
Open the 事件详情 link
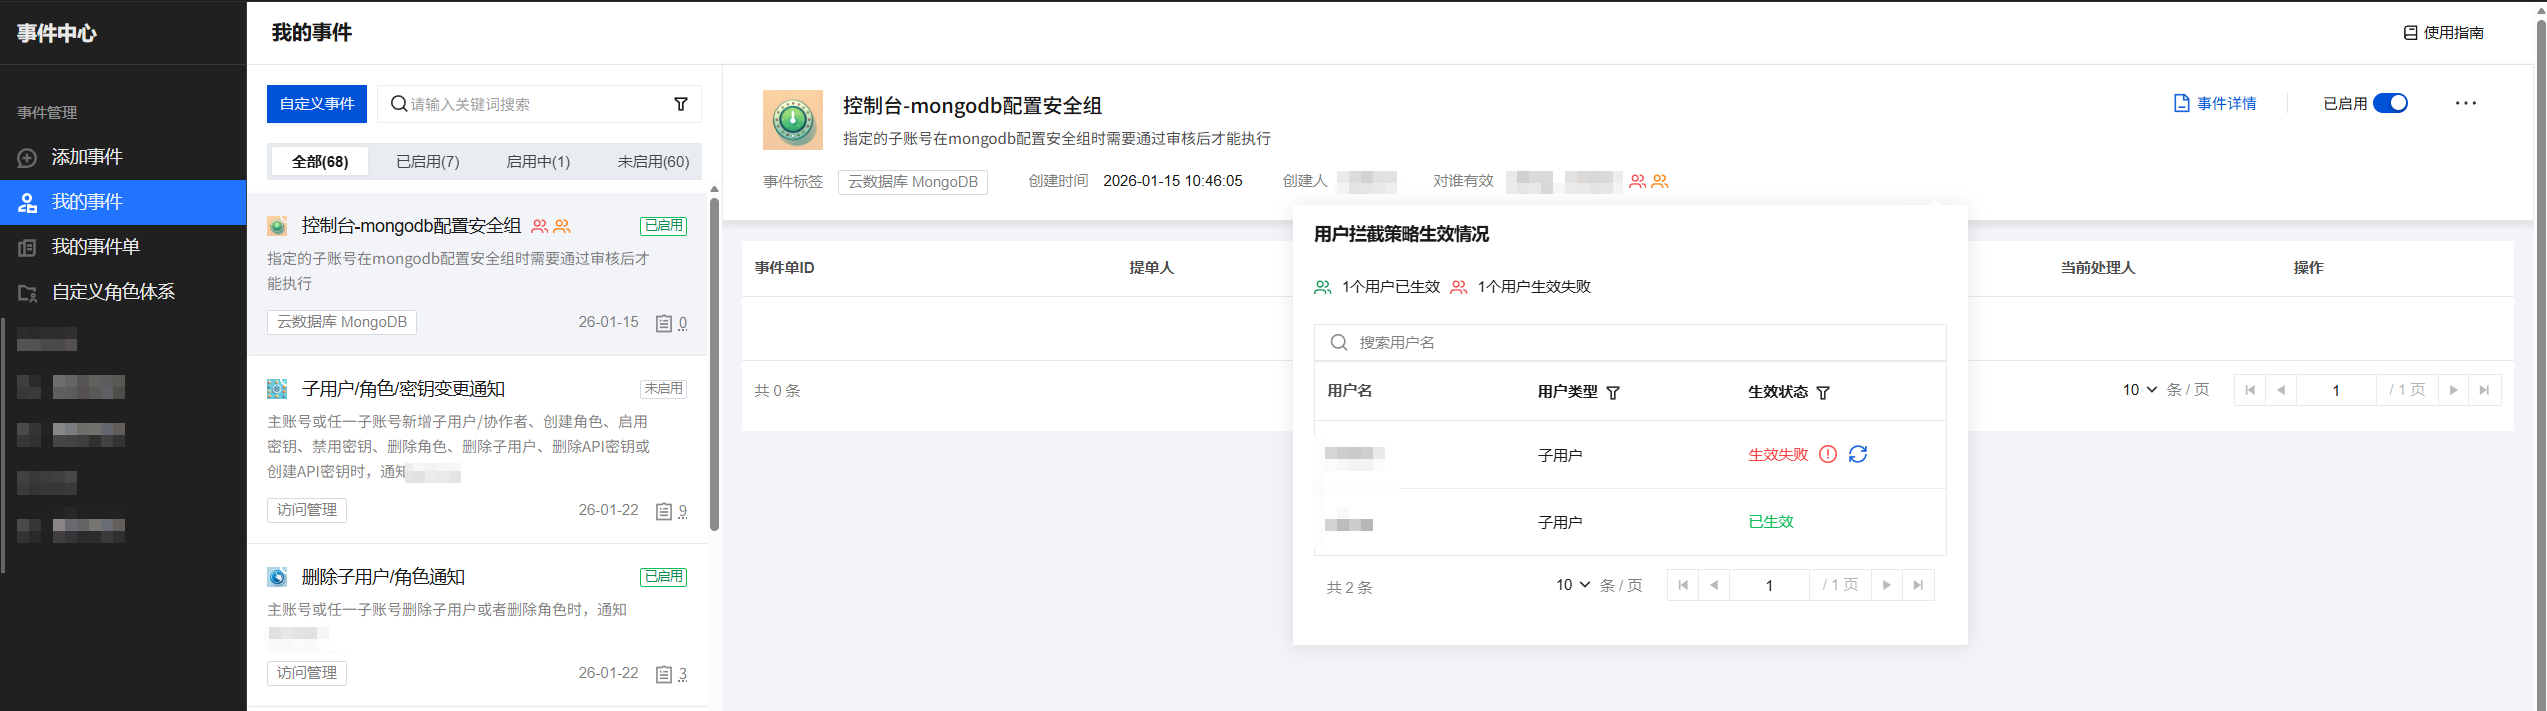point(2215,103)
